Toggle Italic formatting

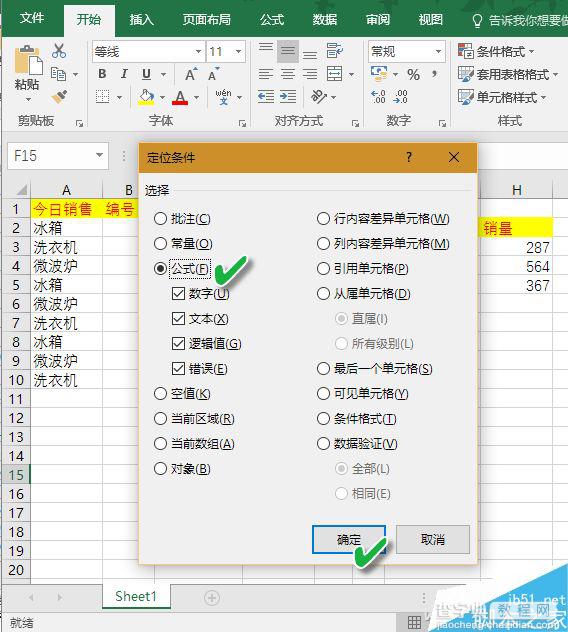(124, 74)
